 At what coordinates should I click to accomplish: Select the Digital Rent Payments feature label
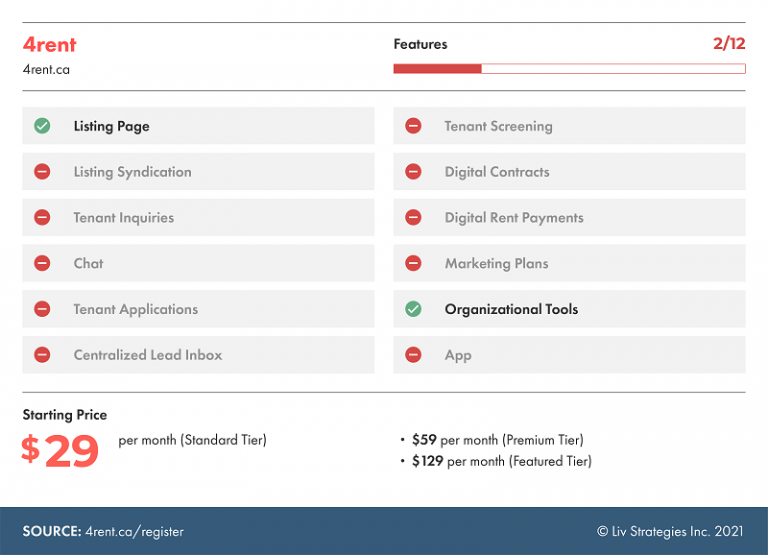(x=514, y=218)
